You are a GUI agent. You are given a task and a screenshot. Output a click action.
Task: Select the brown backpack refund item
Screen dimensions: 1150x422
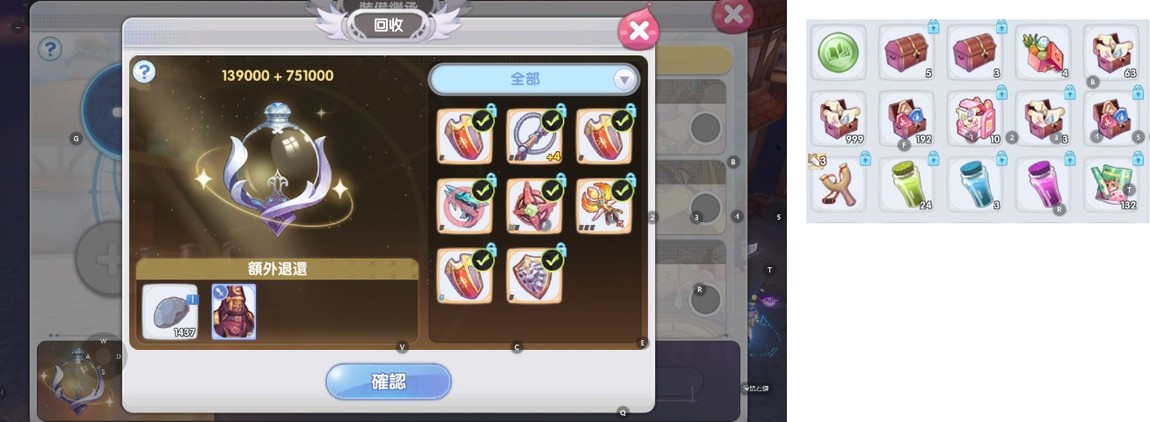pyautogui.click(x=234, y=312)
